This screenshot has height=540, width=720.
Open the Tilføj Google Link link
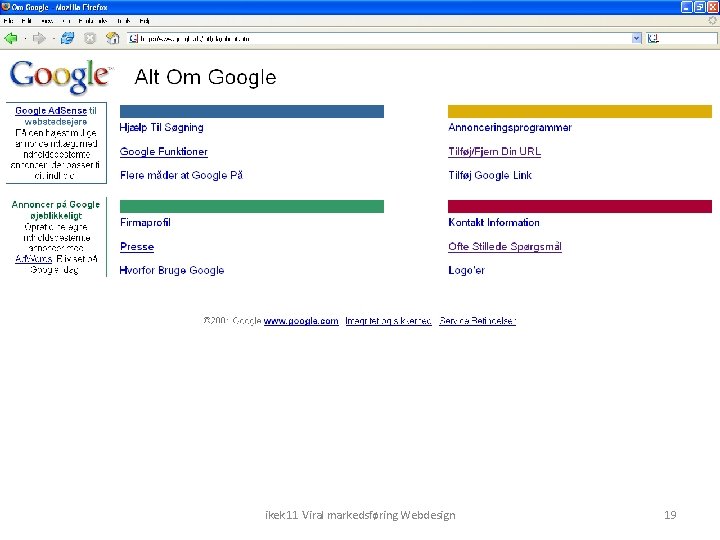490,175
